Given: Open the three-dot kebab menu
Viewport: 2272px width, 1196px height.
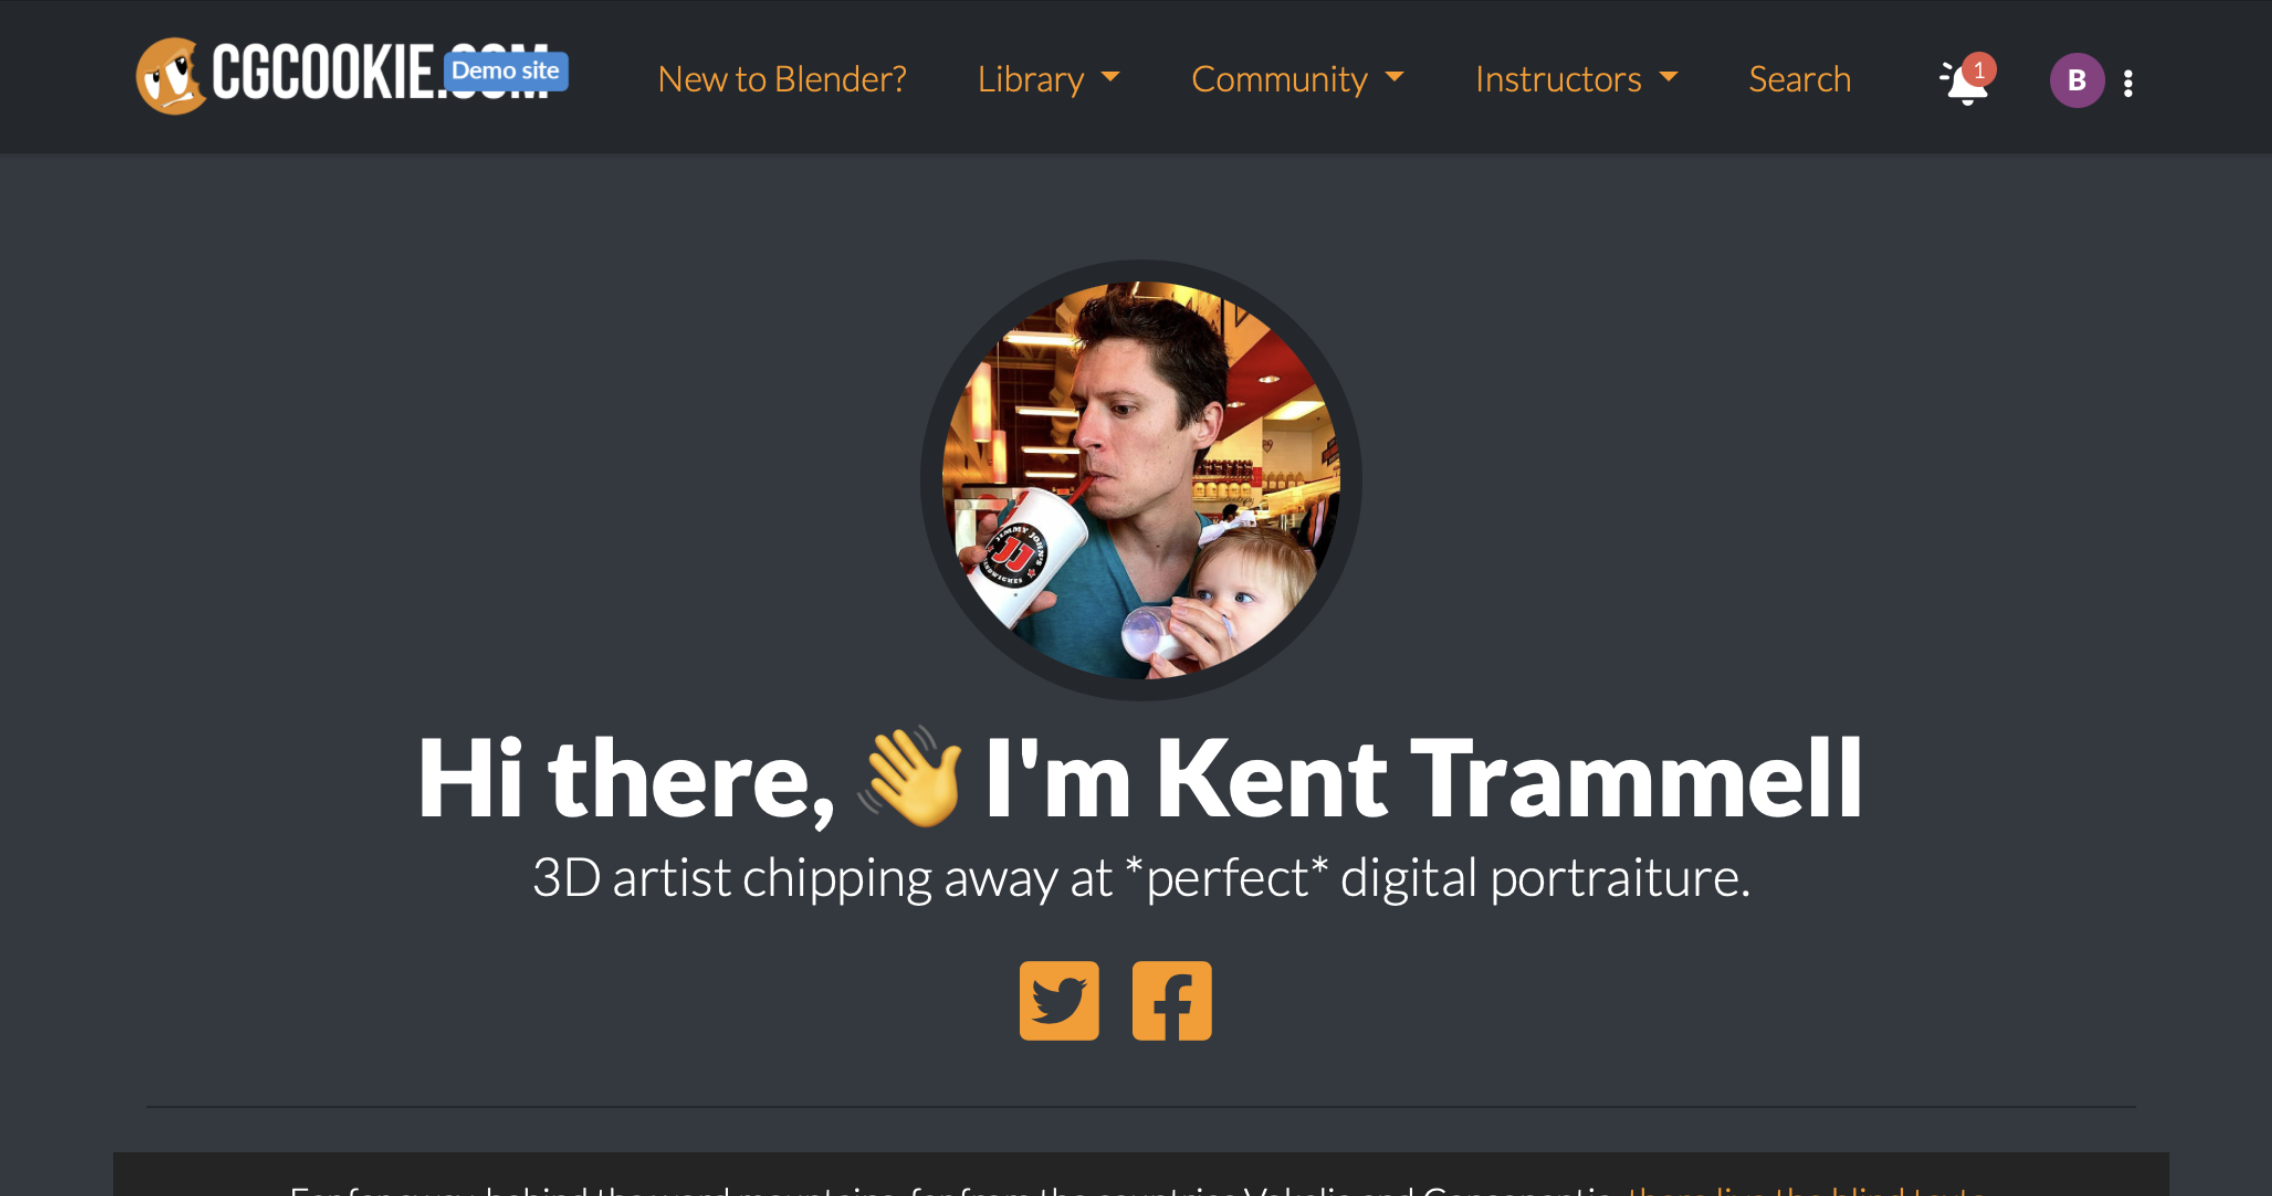Looking at the screenshot, I should click(2128, 83).
